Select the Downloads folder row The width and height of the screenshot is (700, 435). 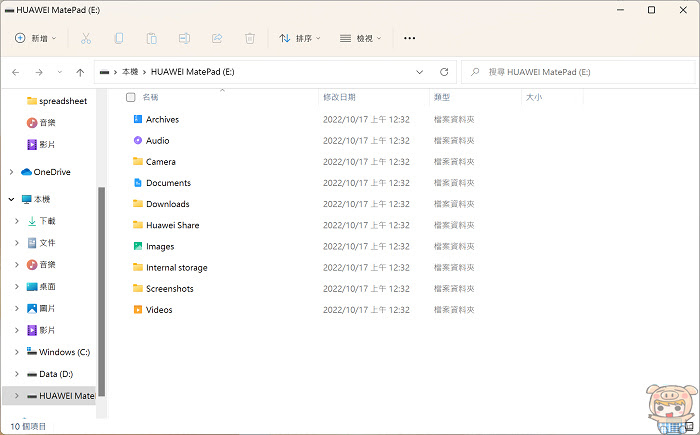(x=304, y=204)
